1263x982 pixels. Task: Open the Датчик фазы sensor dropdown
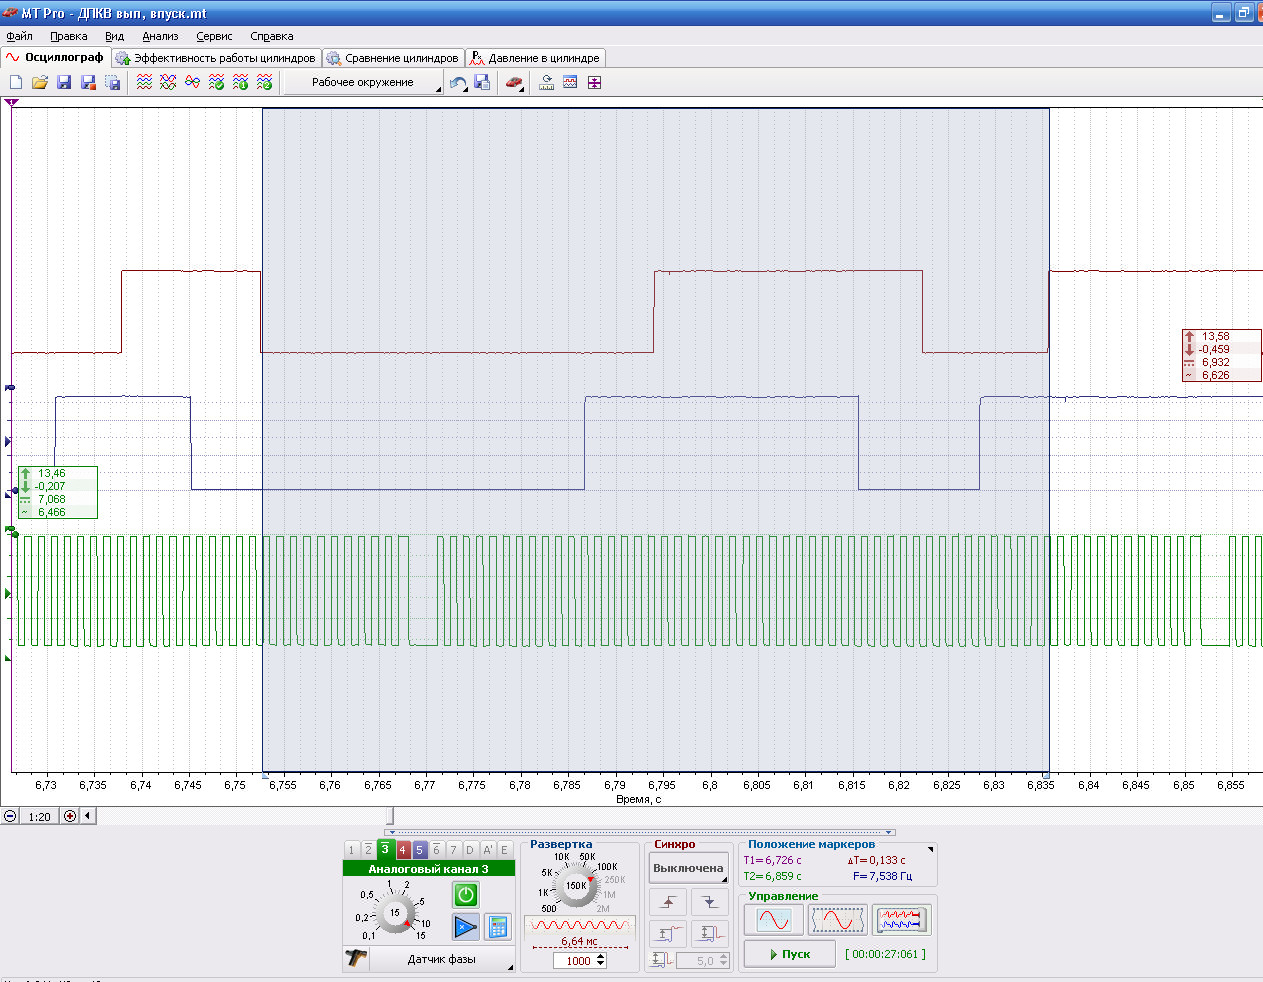pyautogui.click(x=441, y=959)
